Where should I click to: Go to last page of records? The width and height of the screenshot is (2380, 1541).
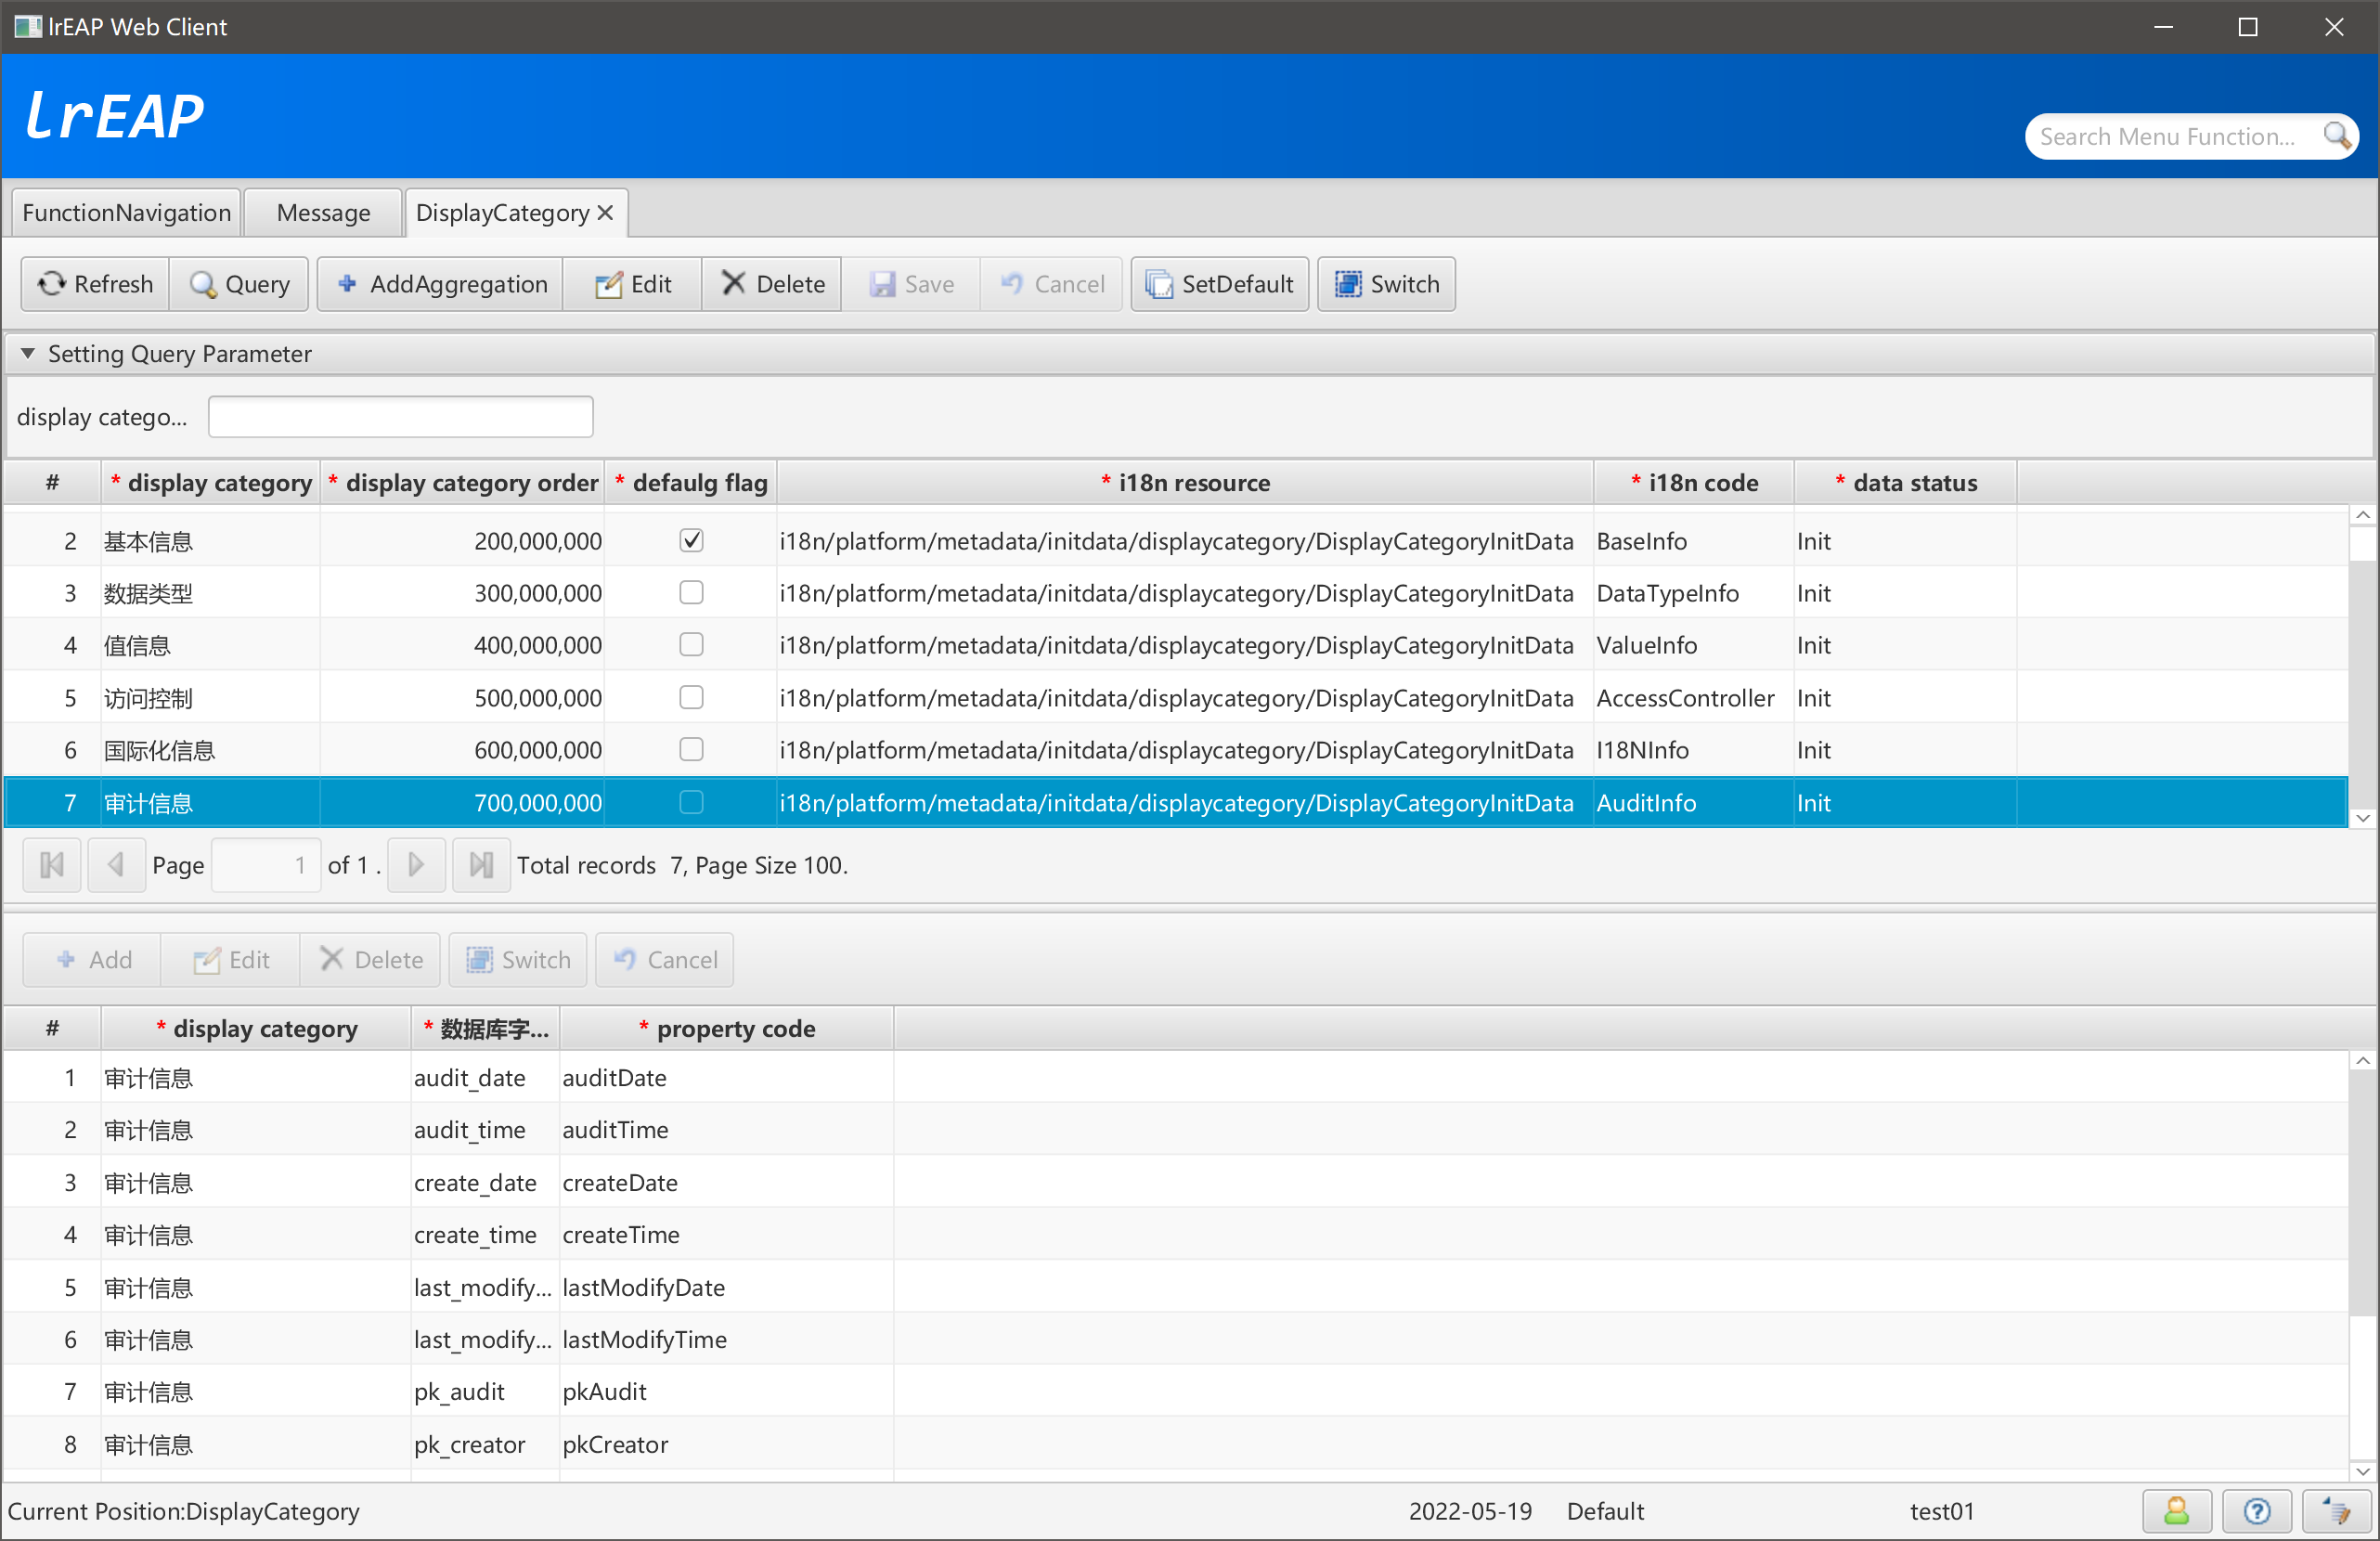pyautogui.click(x=481, y=865)
